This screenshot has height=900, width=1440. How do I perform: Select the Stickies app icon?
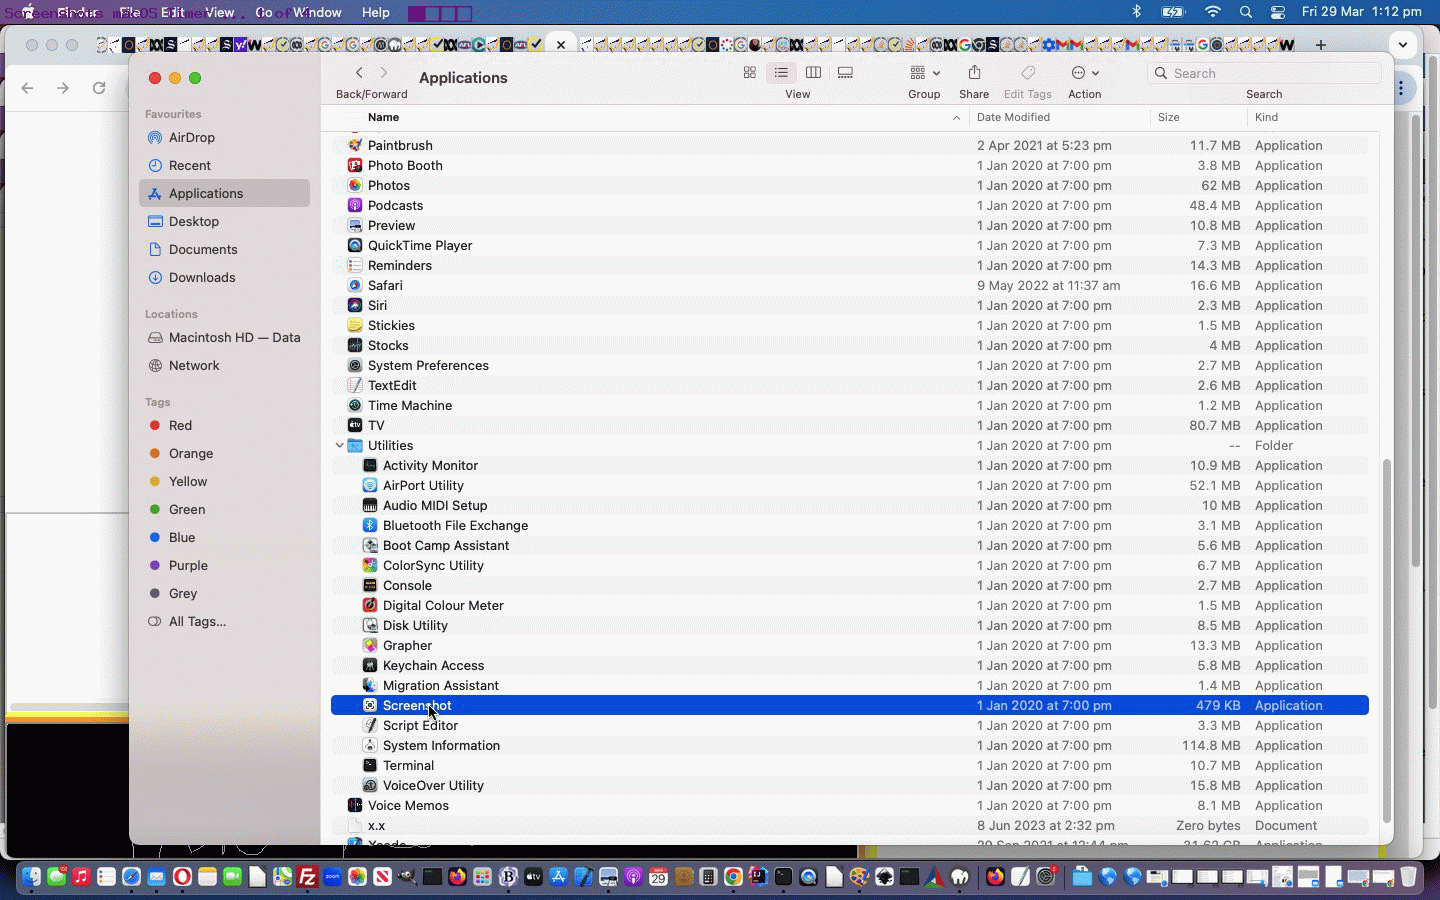click(354, 325)
